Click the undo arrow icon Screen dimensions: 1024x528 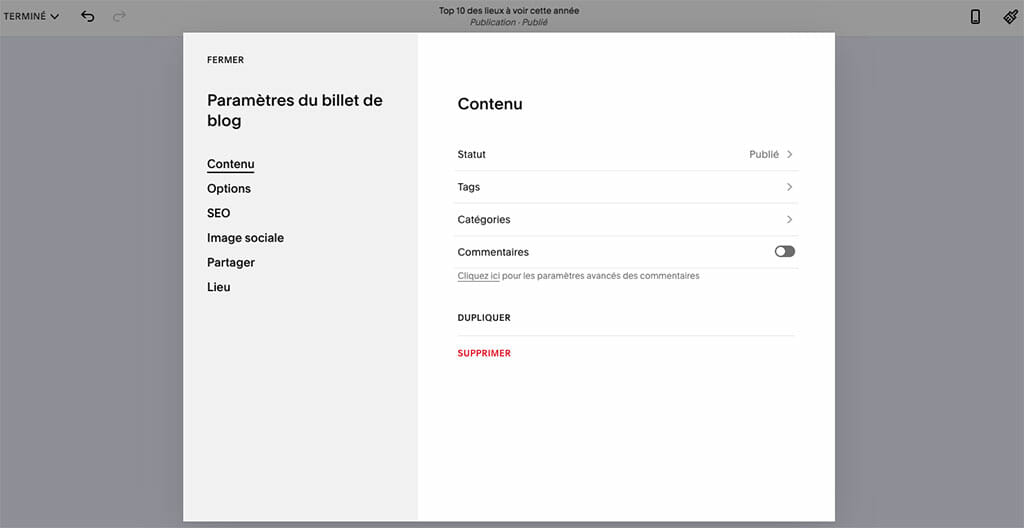pyautogui.click(x=88, y=16)
